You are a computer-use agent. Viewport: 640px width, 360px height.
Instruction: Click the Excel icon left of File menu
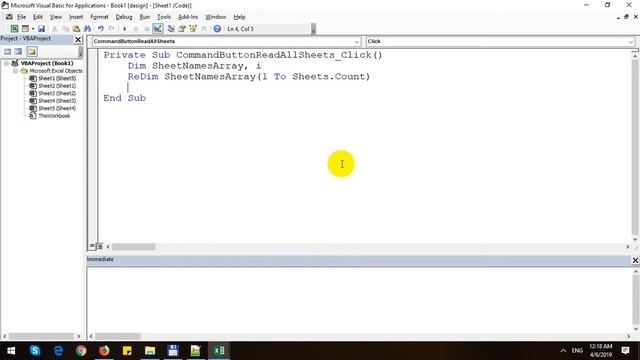pos(9,17)
